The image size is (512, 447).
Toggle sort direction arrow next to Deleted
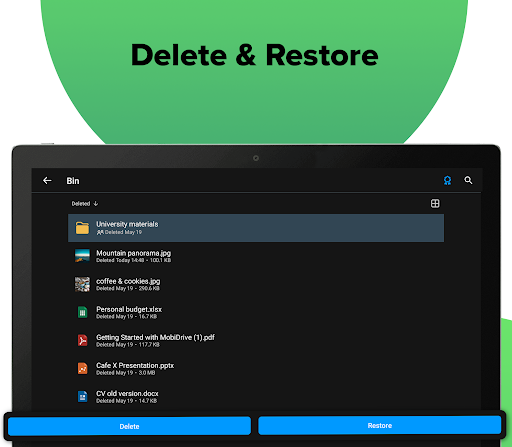pos(96,204)
